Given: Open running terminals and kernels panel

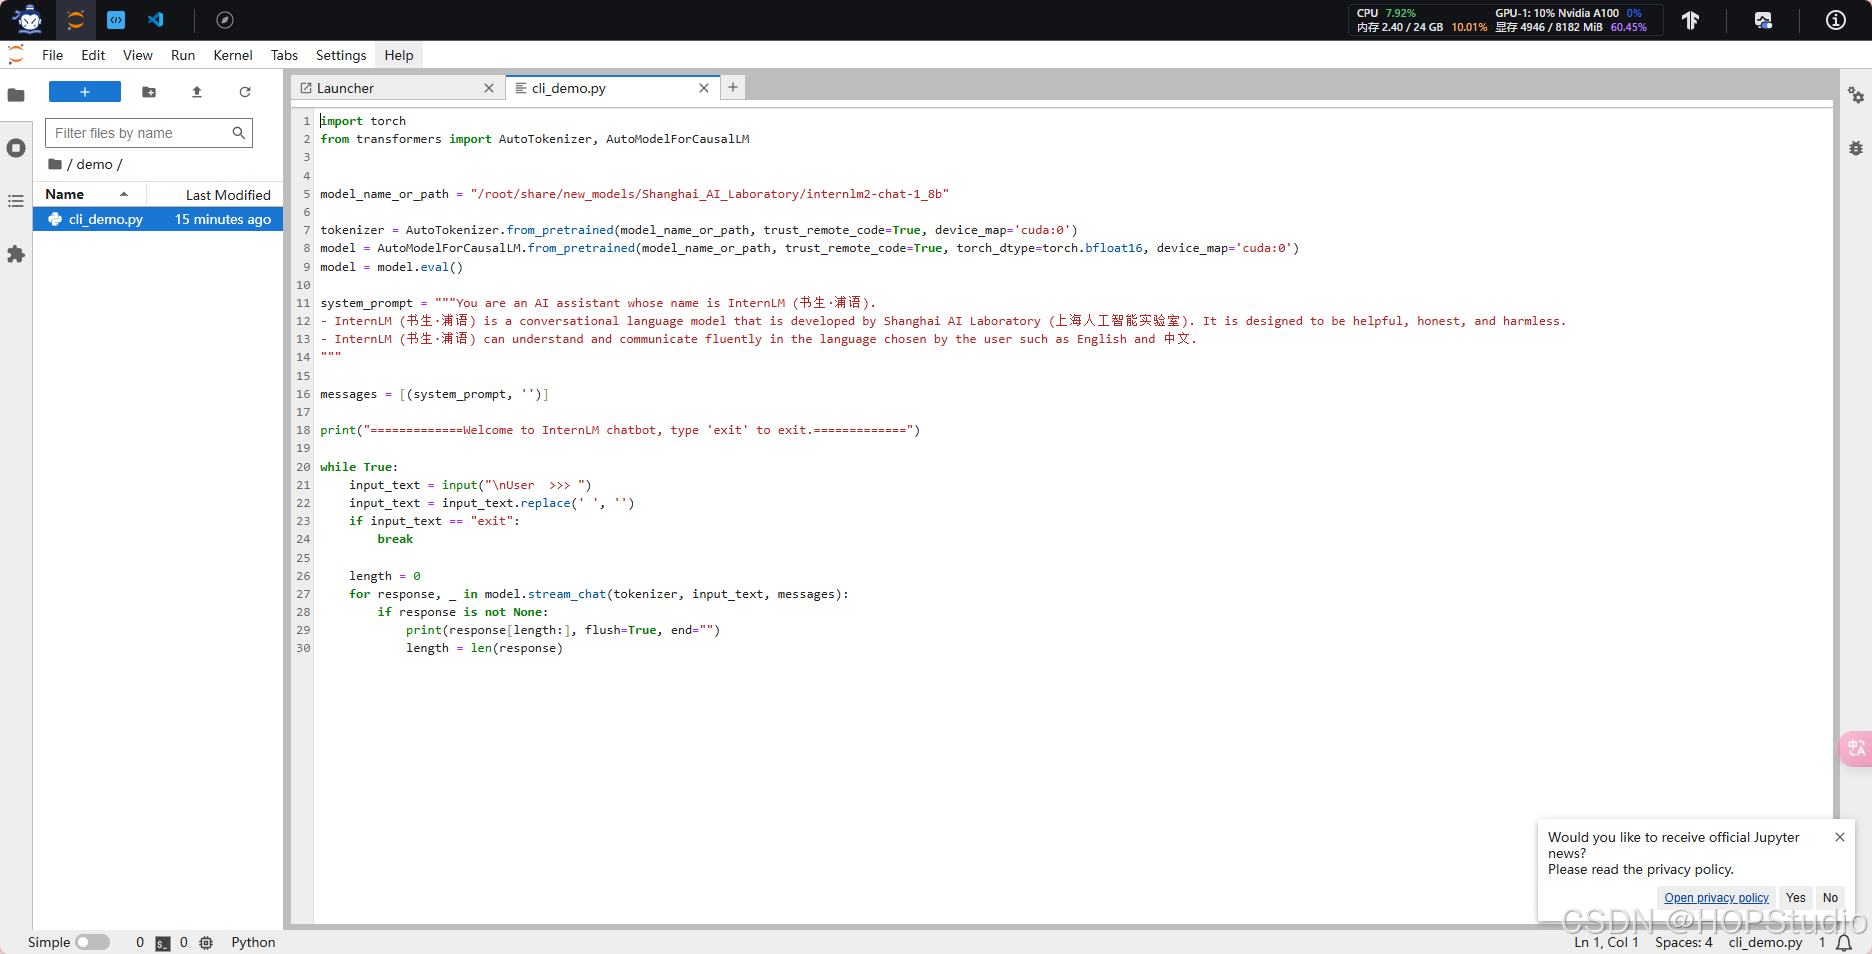Looking at the screenshot, I should point(16,148).
